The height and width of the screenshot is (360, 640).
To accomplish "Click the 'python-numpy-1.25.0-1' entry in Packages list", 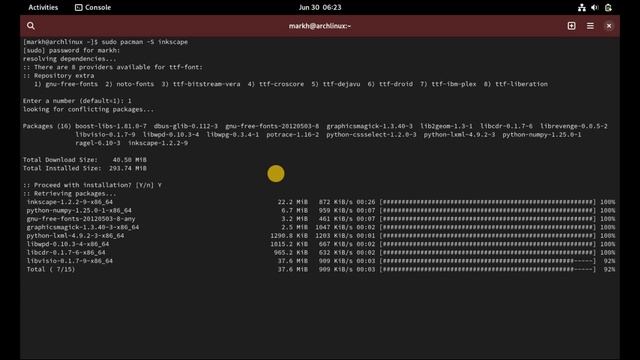I will click(542, 134).
